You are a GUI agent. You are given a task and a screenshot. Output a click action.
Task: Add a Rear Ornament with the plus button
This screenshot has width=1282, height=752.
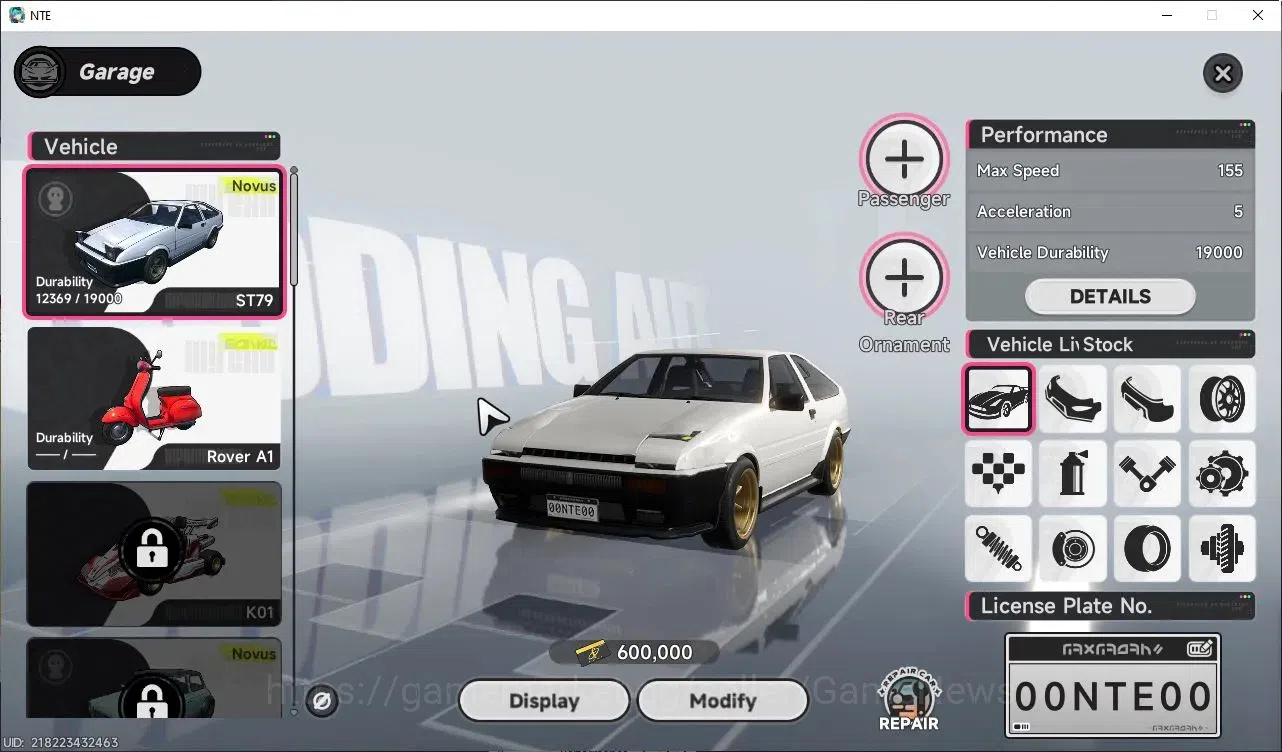click(x=904, y=275)
